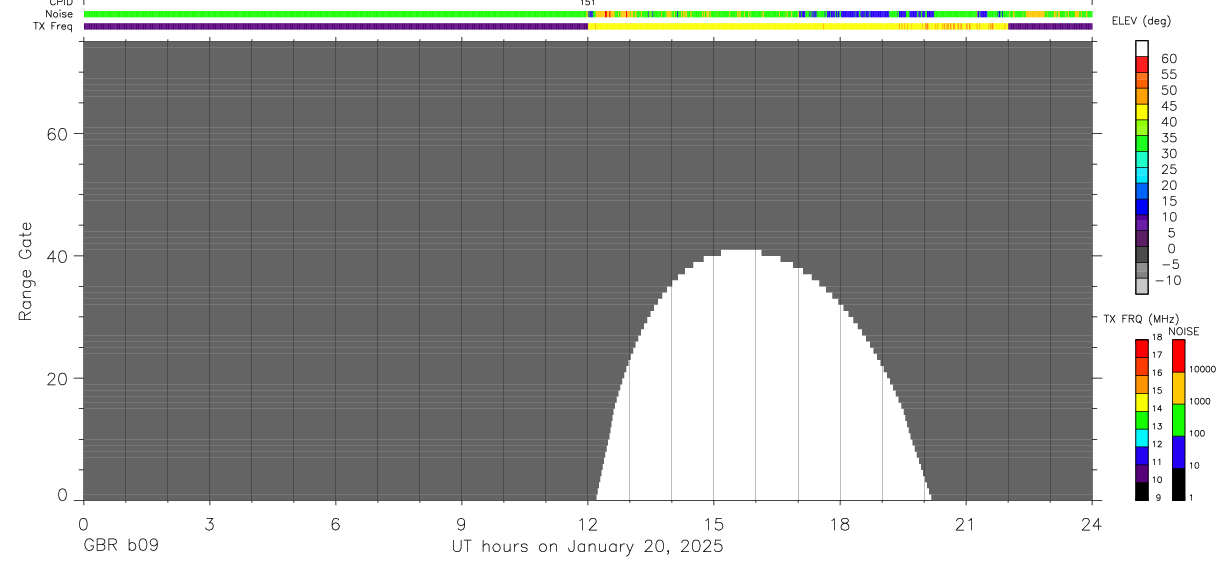Click the Noise color strip above the plot

(x=588, y=14)
